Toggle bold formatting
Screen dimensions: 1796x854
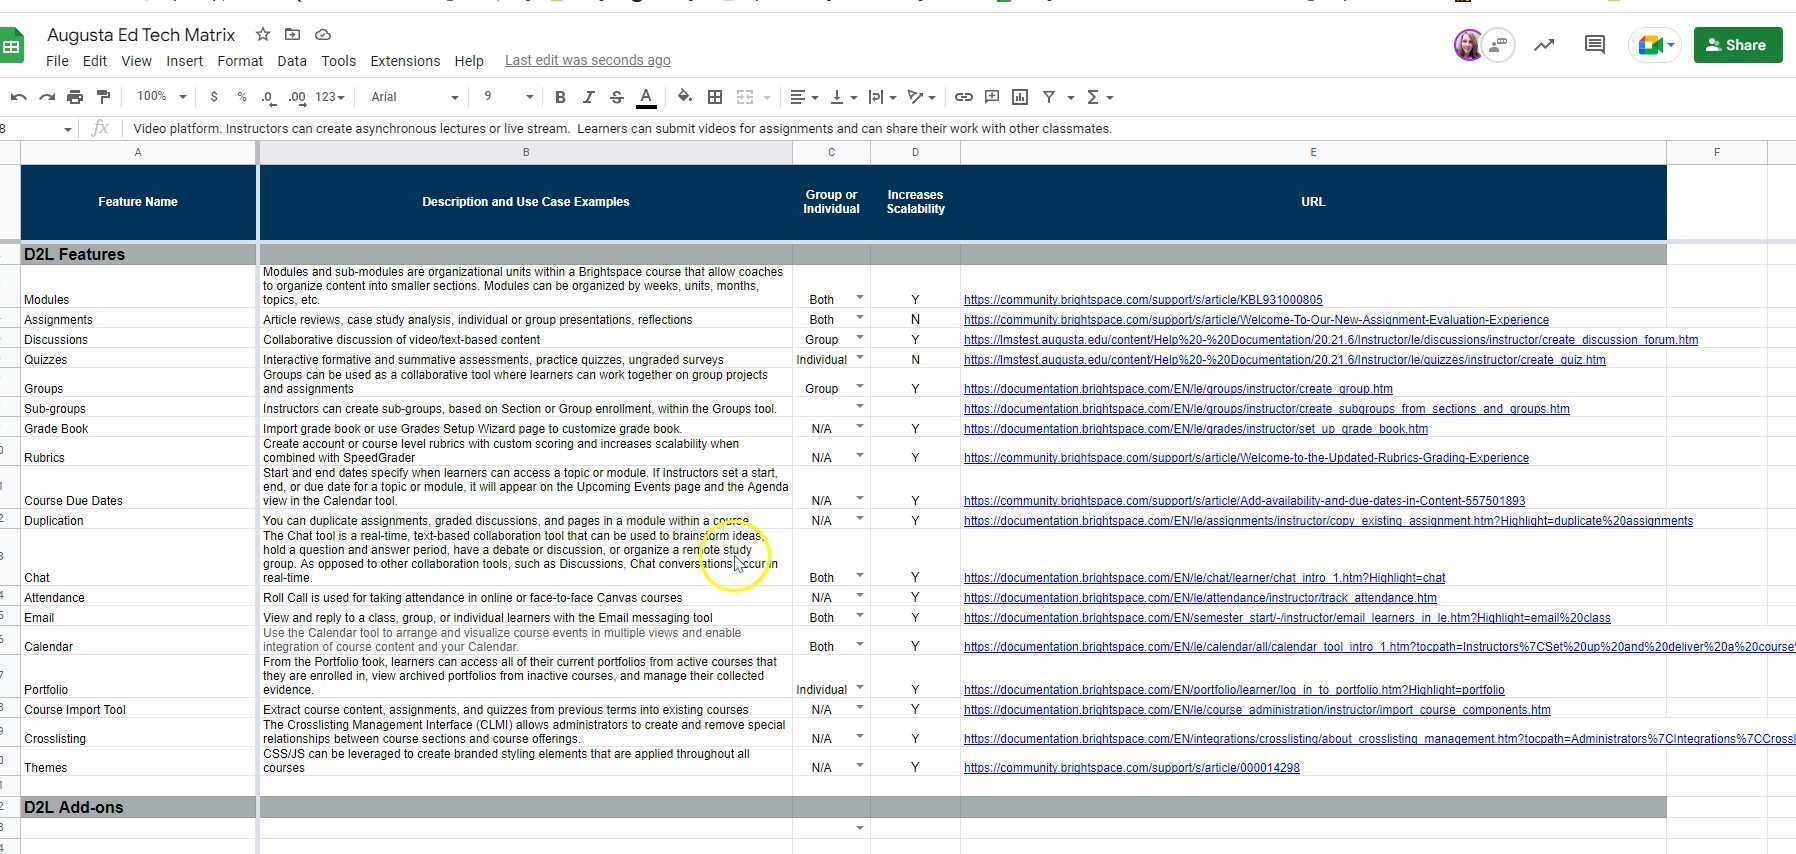(560, 97)
